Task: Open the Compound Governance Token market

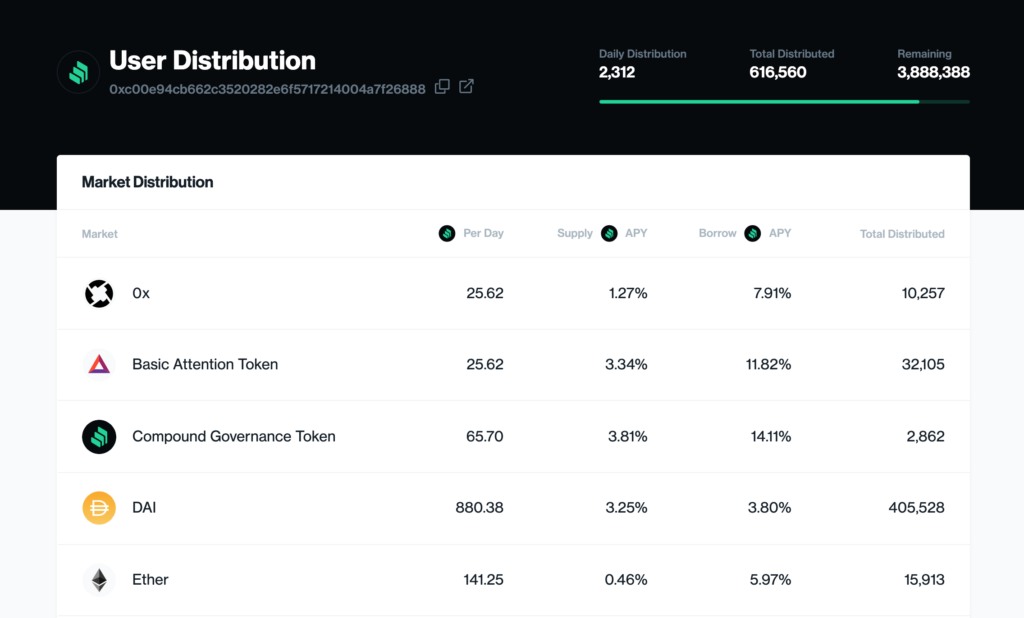Action: click(x=513, y=436)
